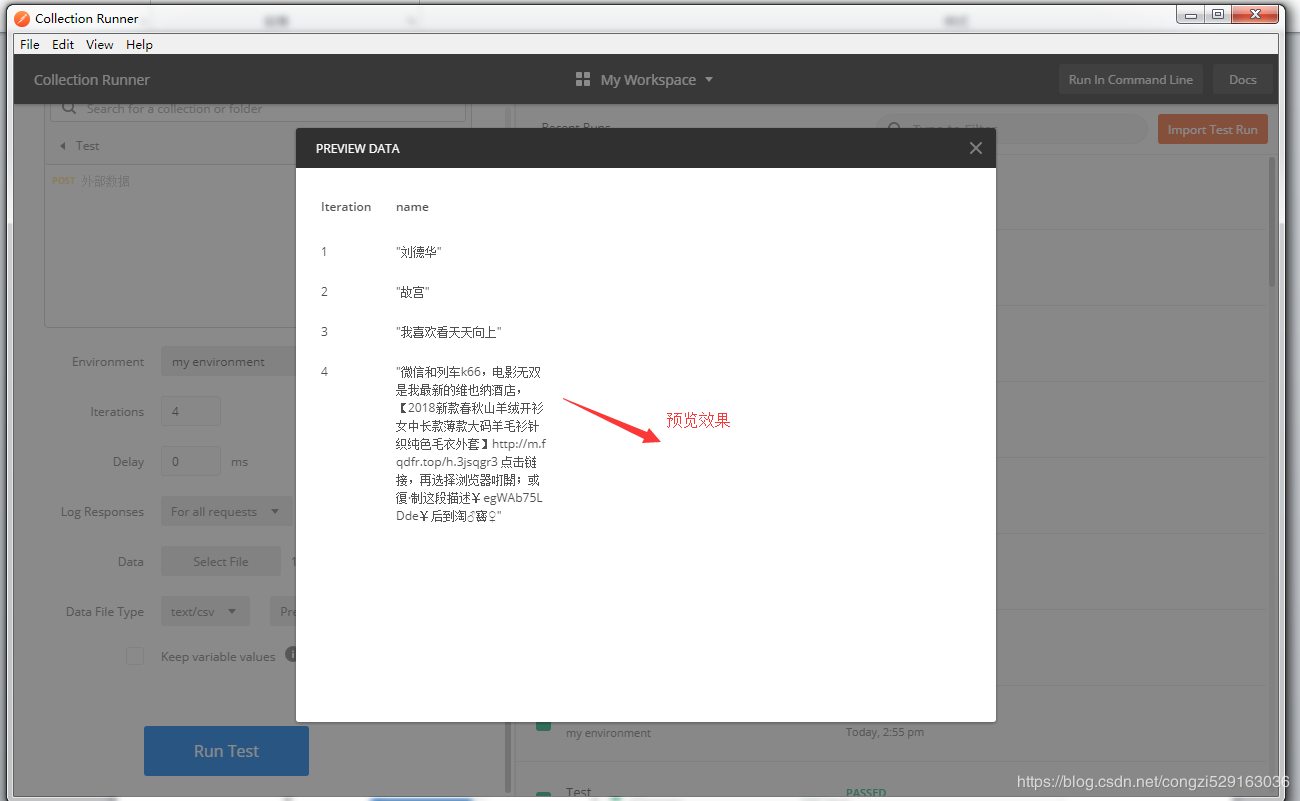Click the Select File button

[x=221, y=562]
